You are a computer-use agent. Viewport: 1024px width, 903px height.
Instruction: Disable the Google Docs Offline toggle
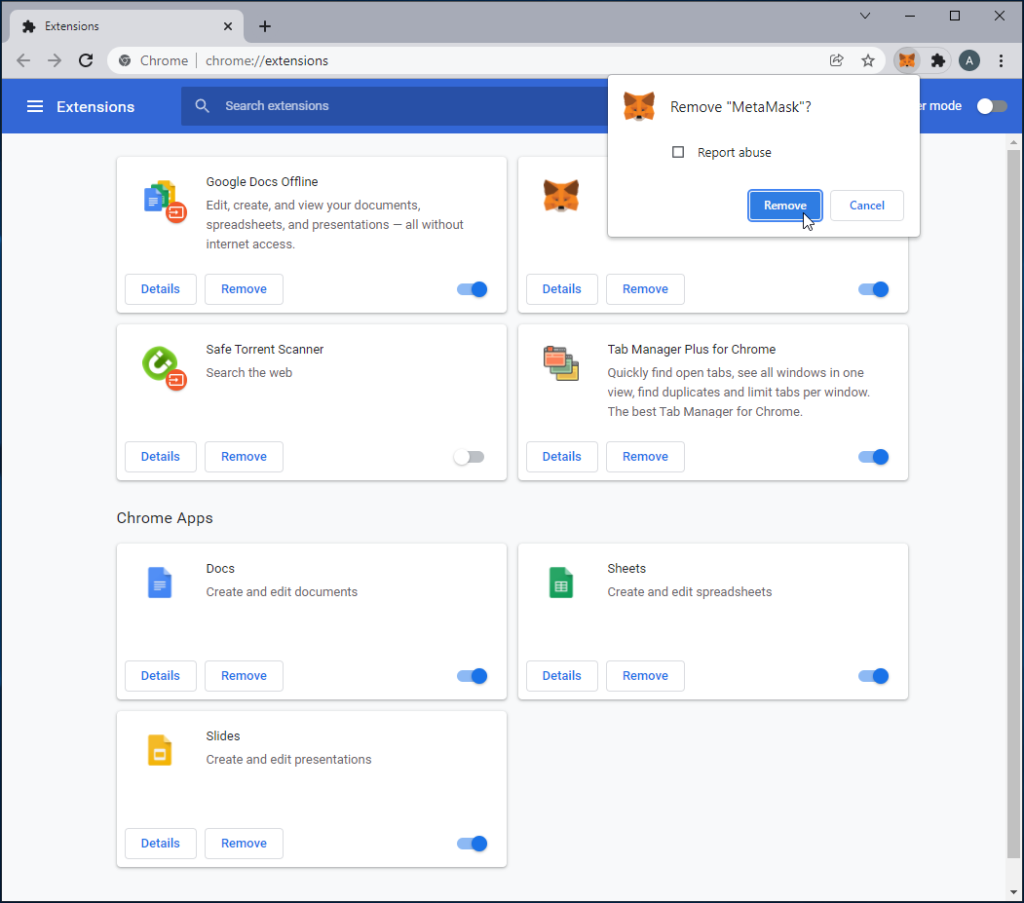coord(472,290)
